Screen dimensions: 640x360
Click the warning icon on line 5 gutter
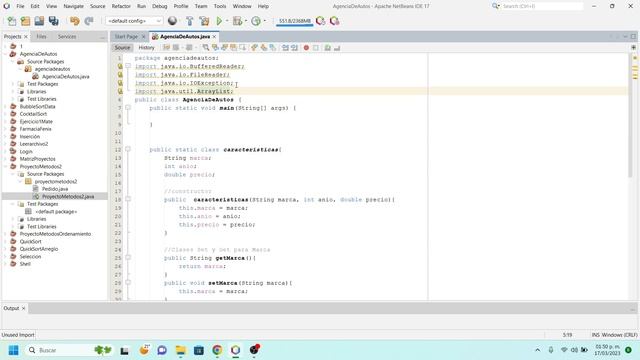(120, 91)
